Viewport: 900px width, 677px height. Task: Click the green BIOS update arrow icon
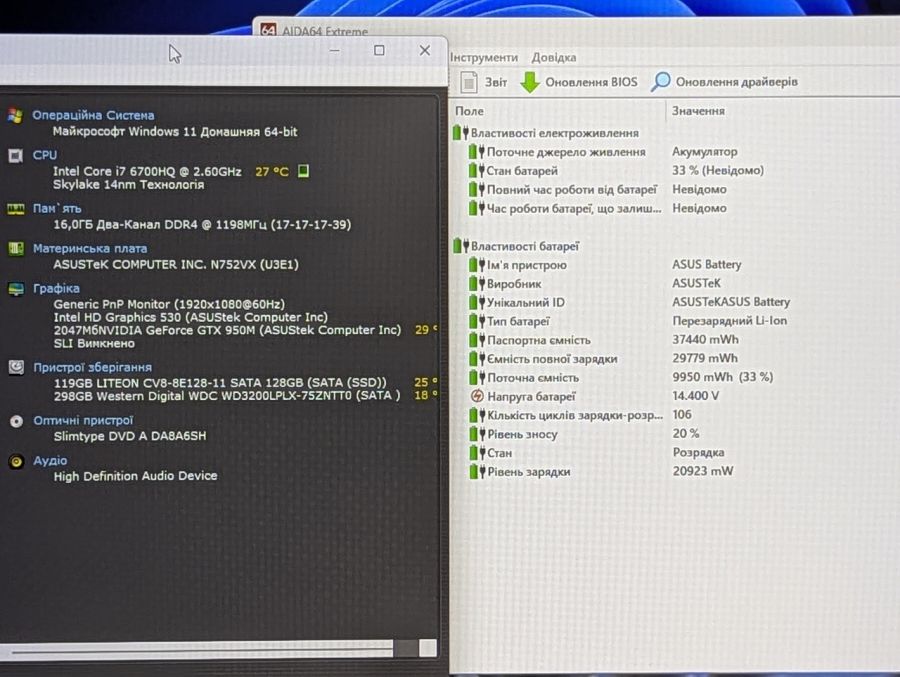coord(530,82)
